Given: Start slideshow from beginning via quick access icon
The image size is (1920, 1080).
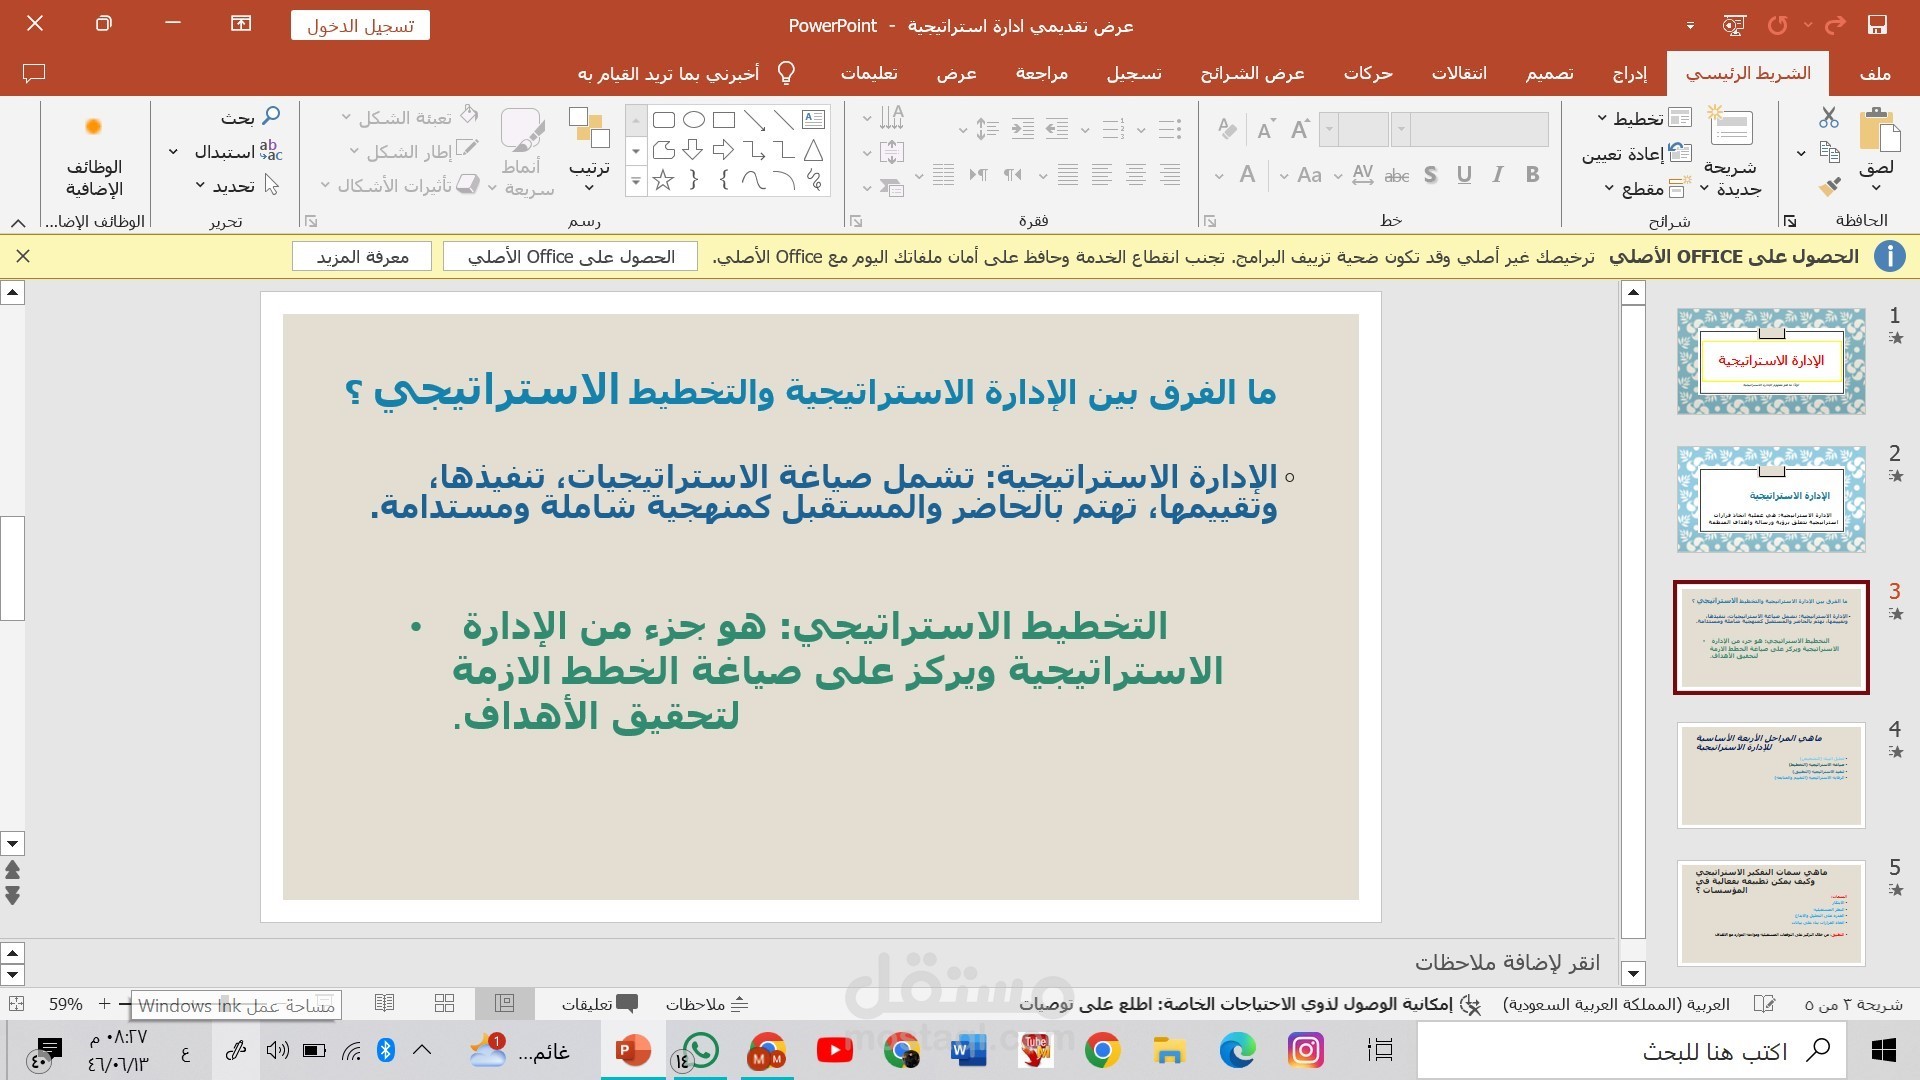Looking at the screenshot, I should click(1734, 25).
